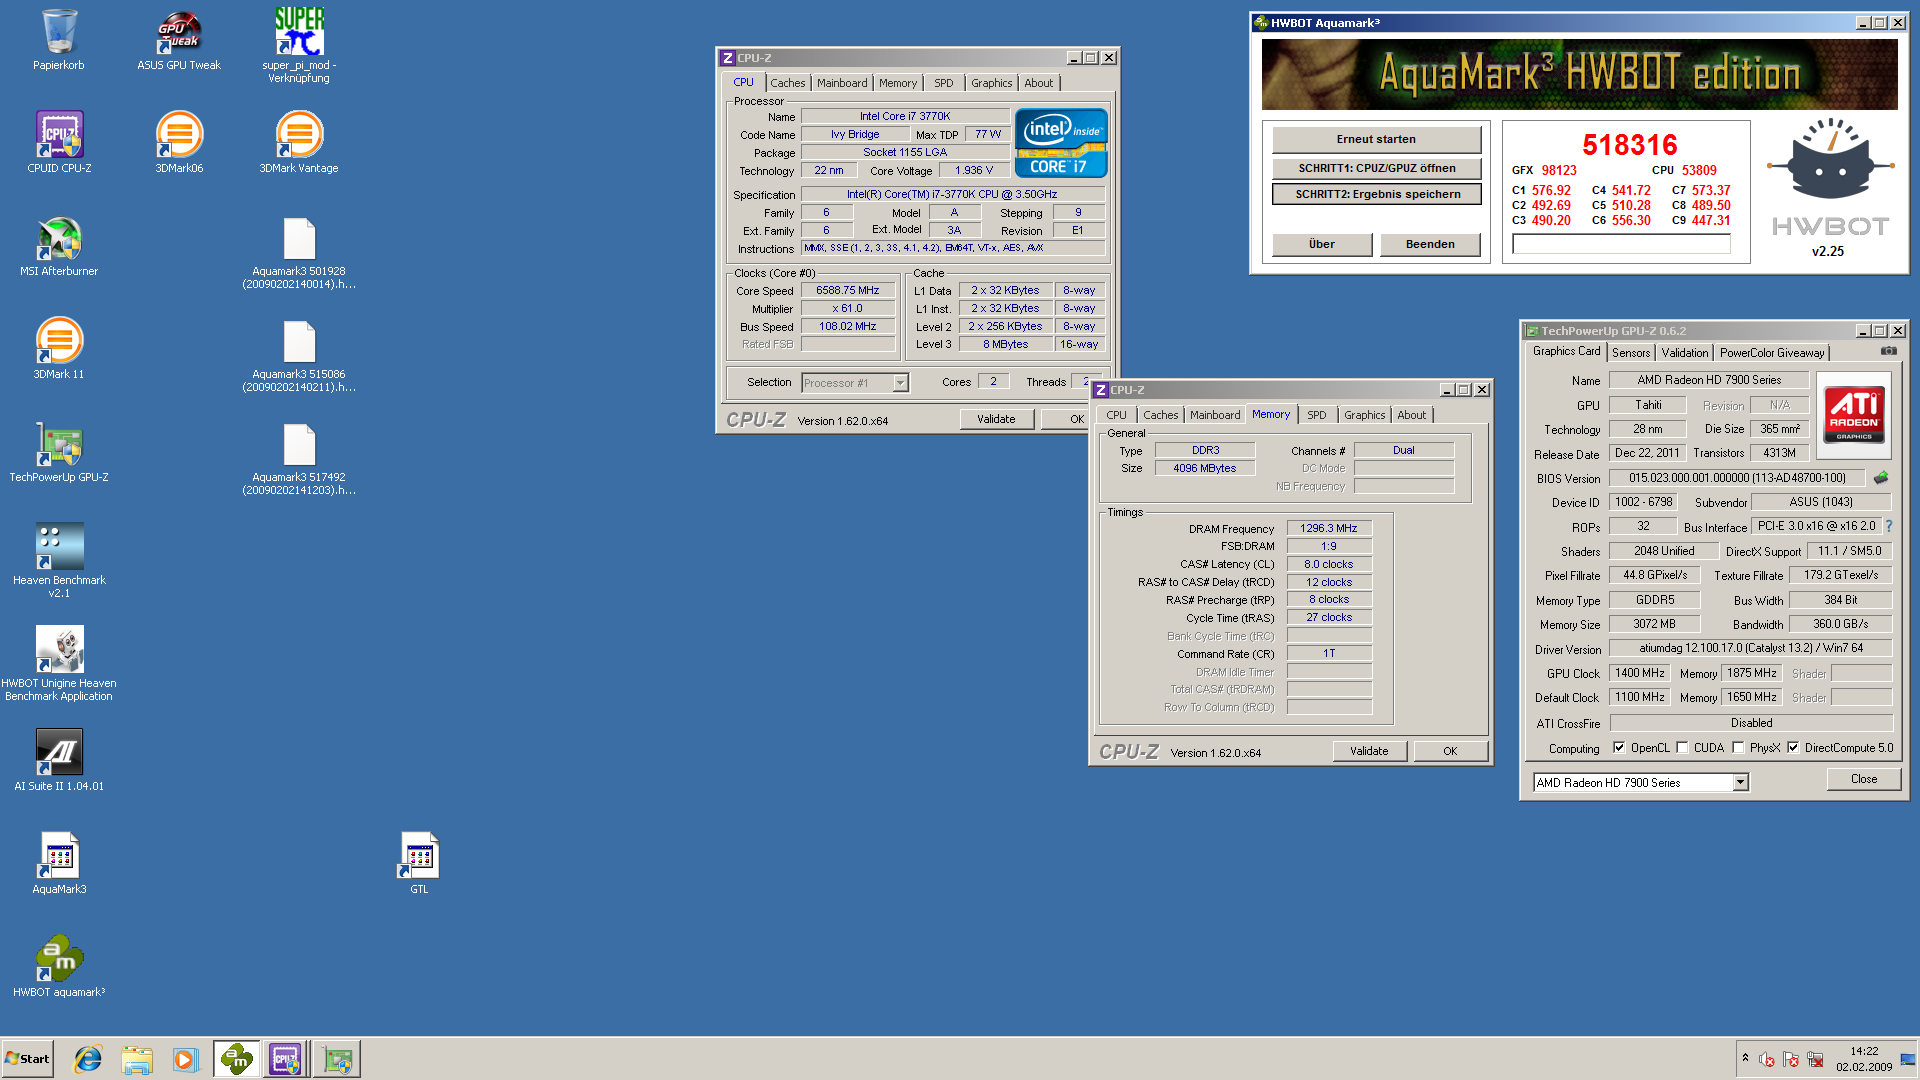Switch to Sensors tab in GPU-Z
Screen dimensions: 1920x1080
1631,353
